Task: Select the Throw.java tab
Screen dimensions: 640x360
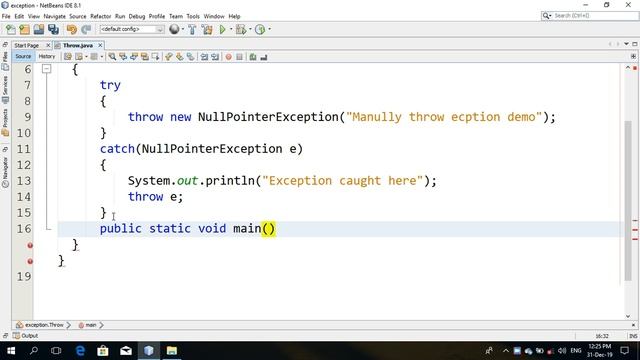Action: [78, 45]
